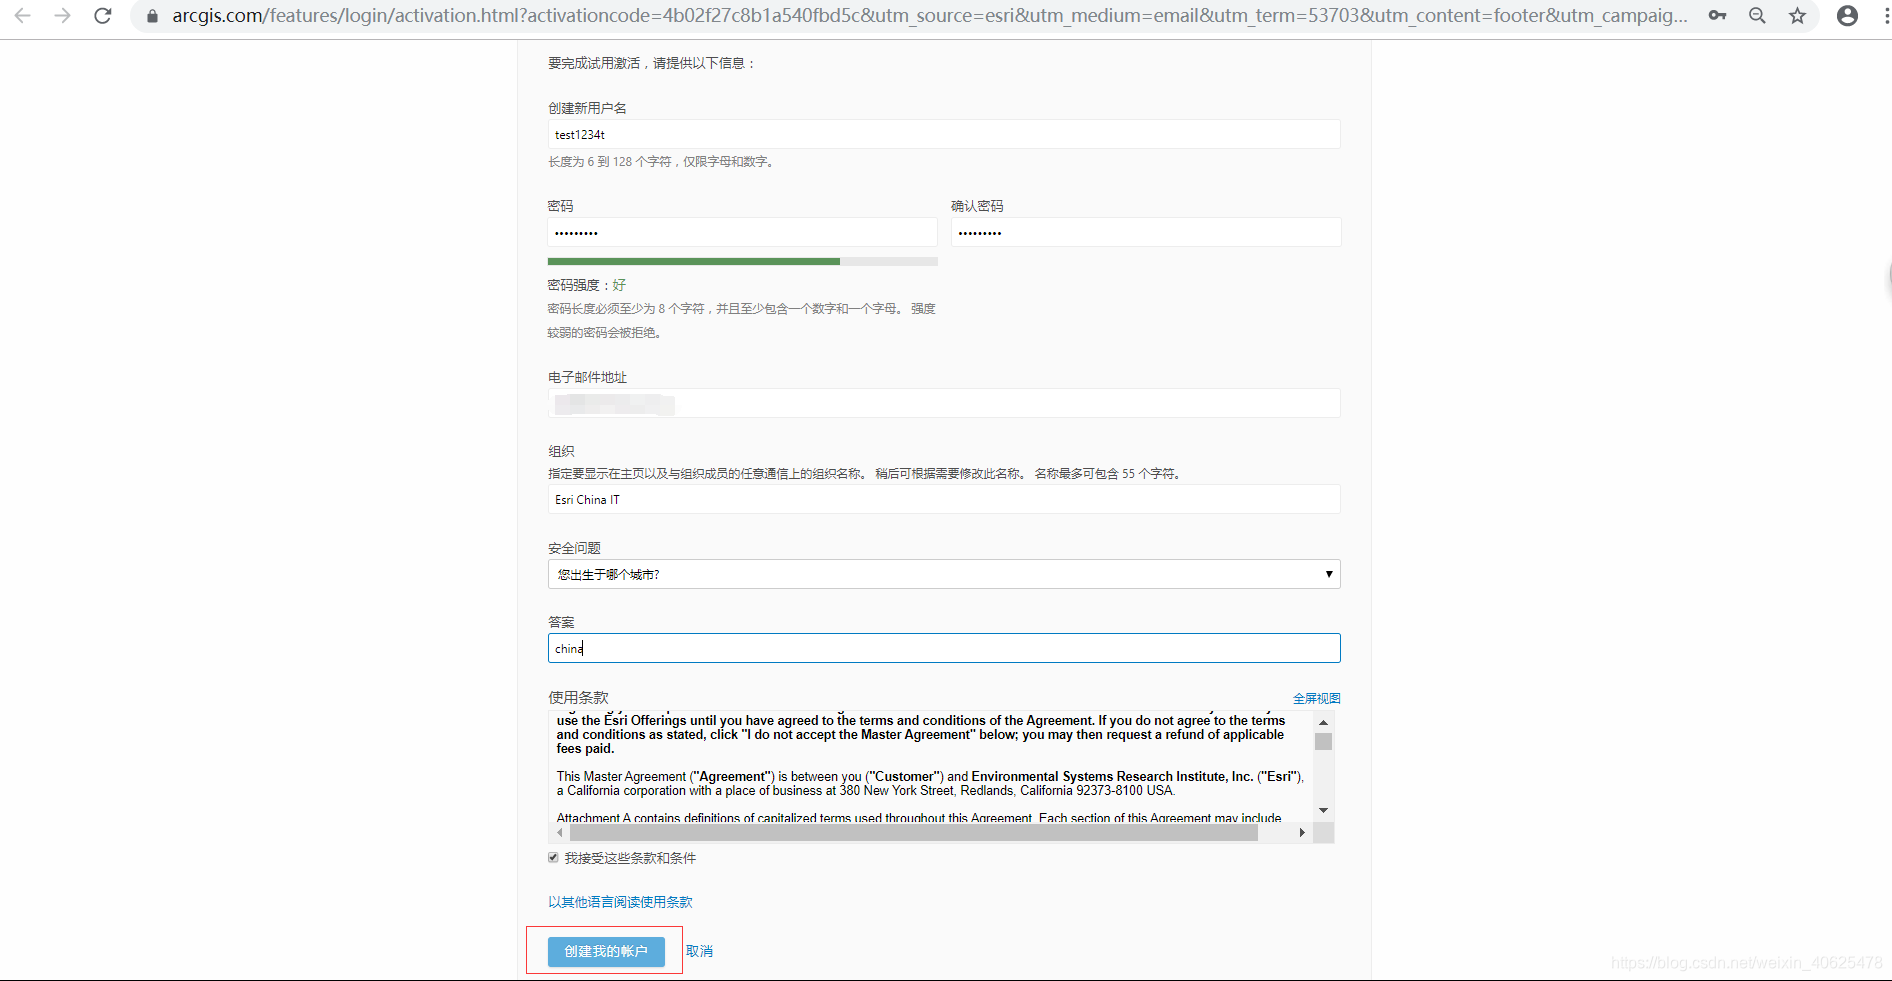This screenshot has height=981, width=1892.
Task: Edit the new username field
Action: click(x=944, y=134)
